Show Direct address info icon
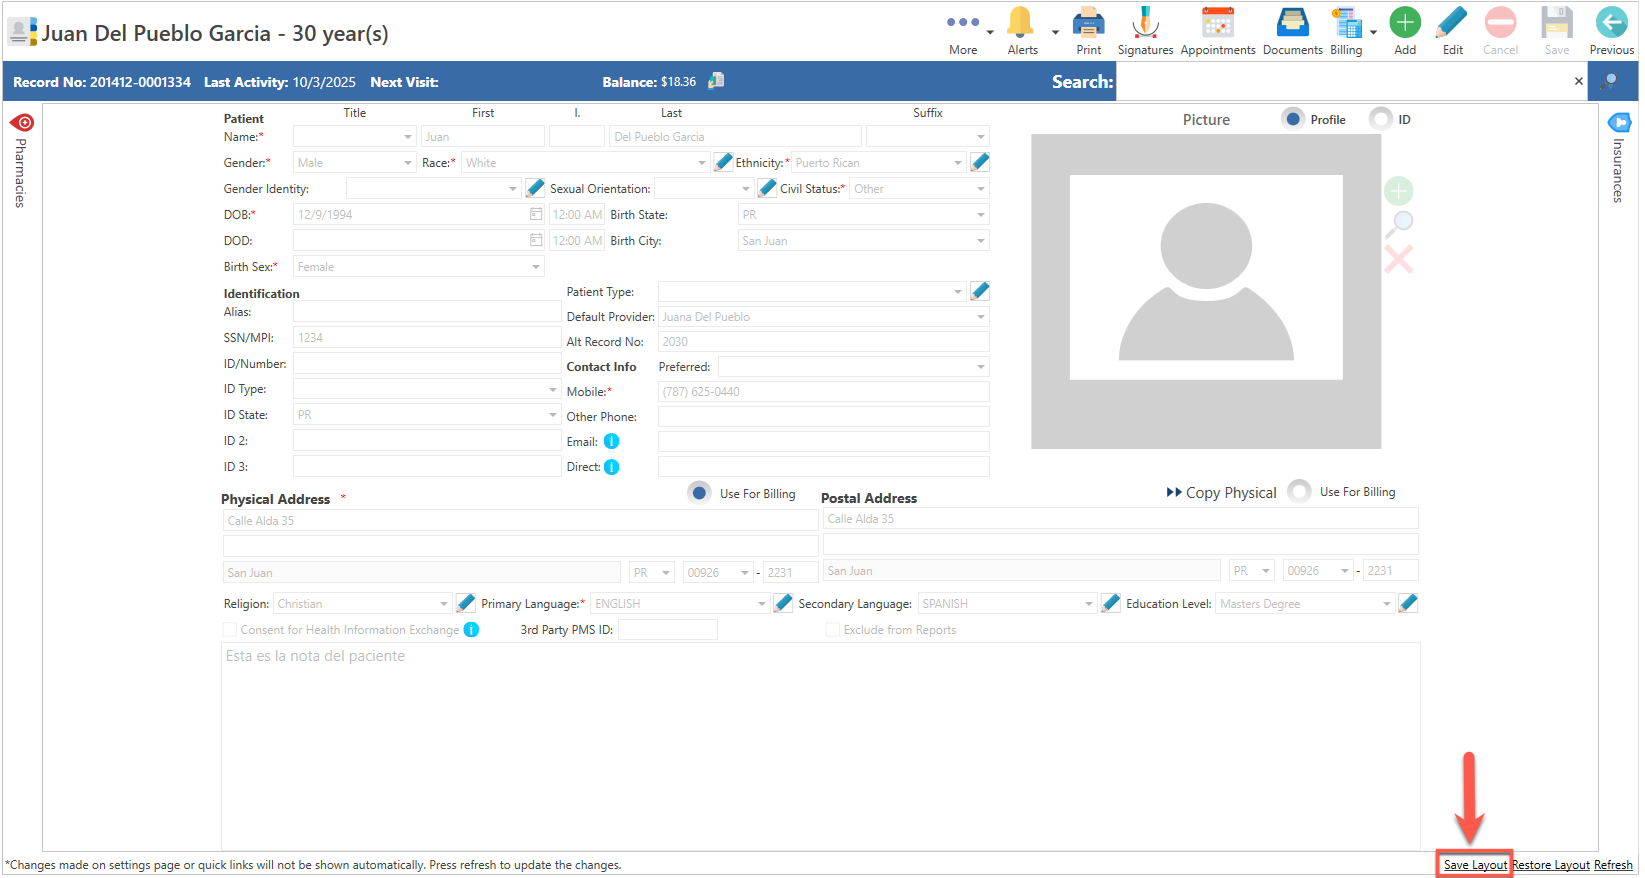 [x=611, y=467]
